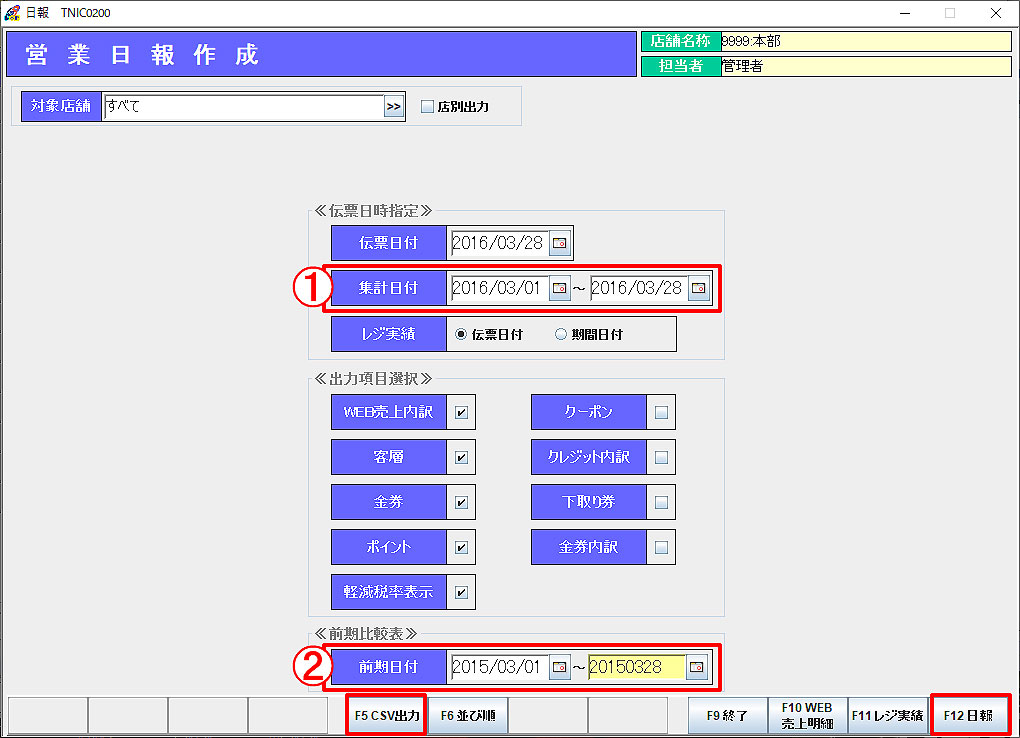Enable the クーポン checkbox
This screenshot has height=738, width=1020.
coord(662,412)
